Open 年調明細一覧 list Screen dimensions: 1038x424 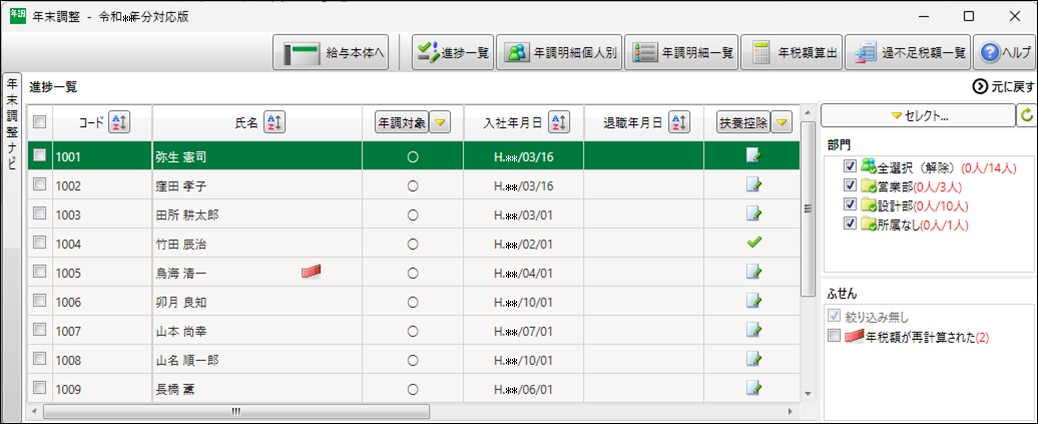click(x=682, y=53)
